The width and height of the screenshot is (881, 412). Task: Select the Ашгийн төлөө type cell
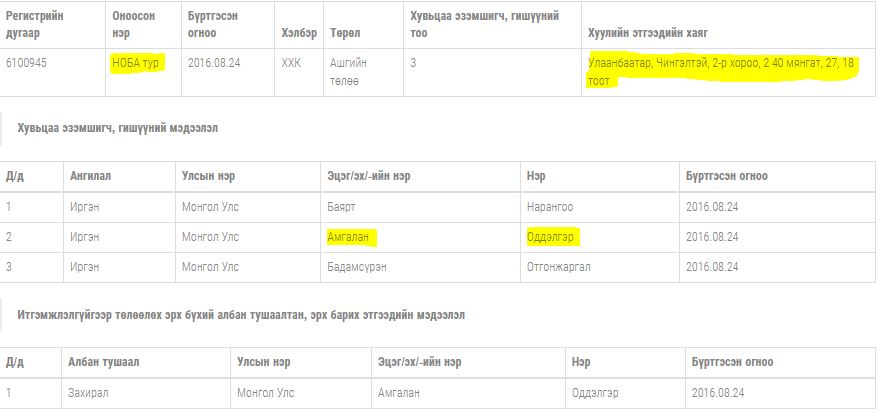[x=349, y=70]
